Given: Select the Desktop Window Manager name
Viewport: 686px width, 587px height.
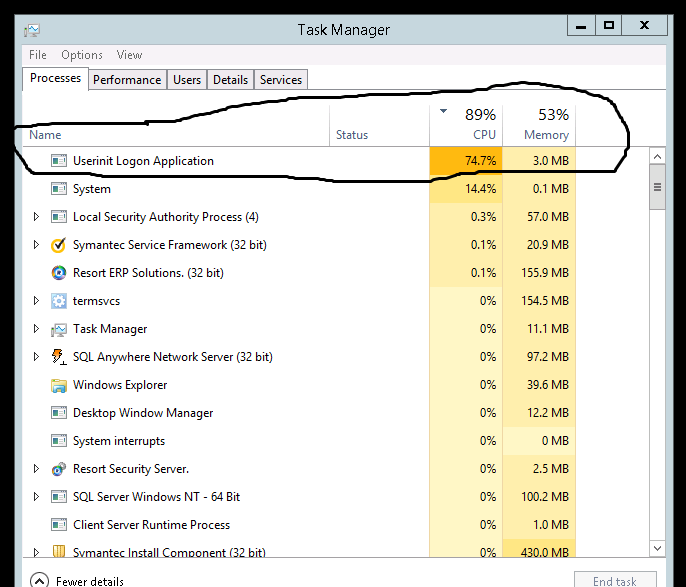Looking at the screenshot, I should [x=143, y=413].
